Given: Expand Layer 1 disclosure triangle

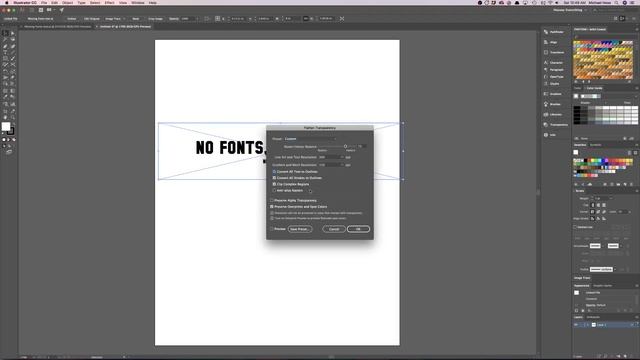Looking at the screenshot, I should 588,325.
